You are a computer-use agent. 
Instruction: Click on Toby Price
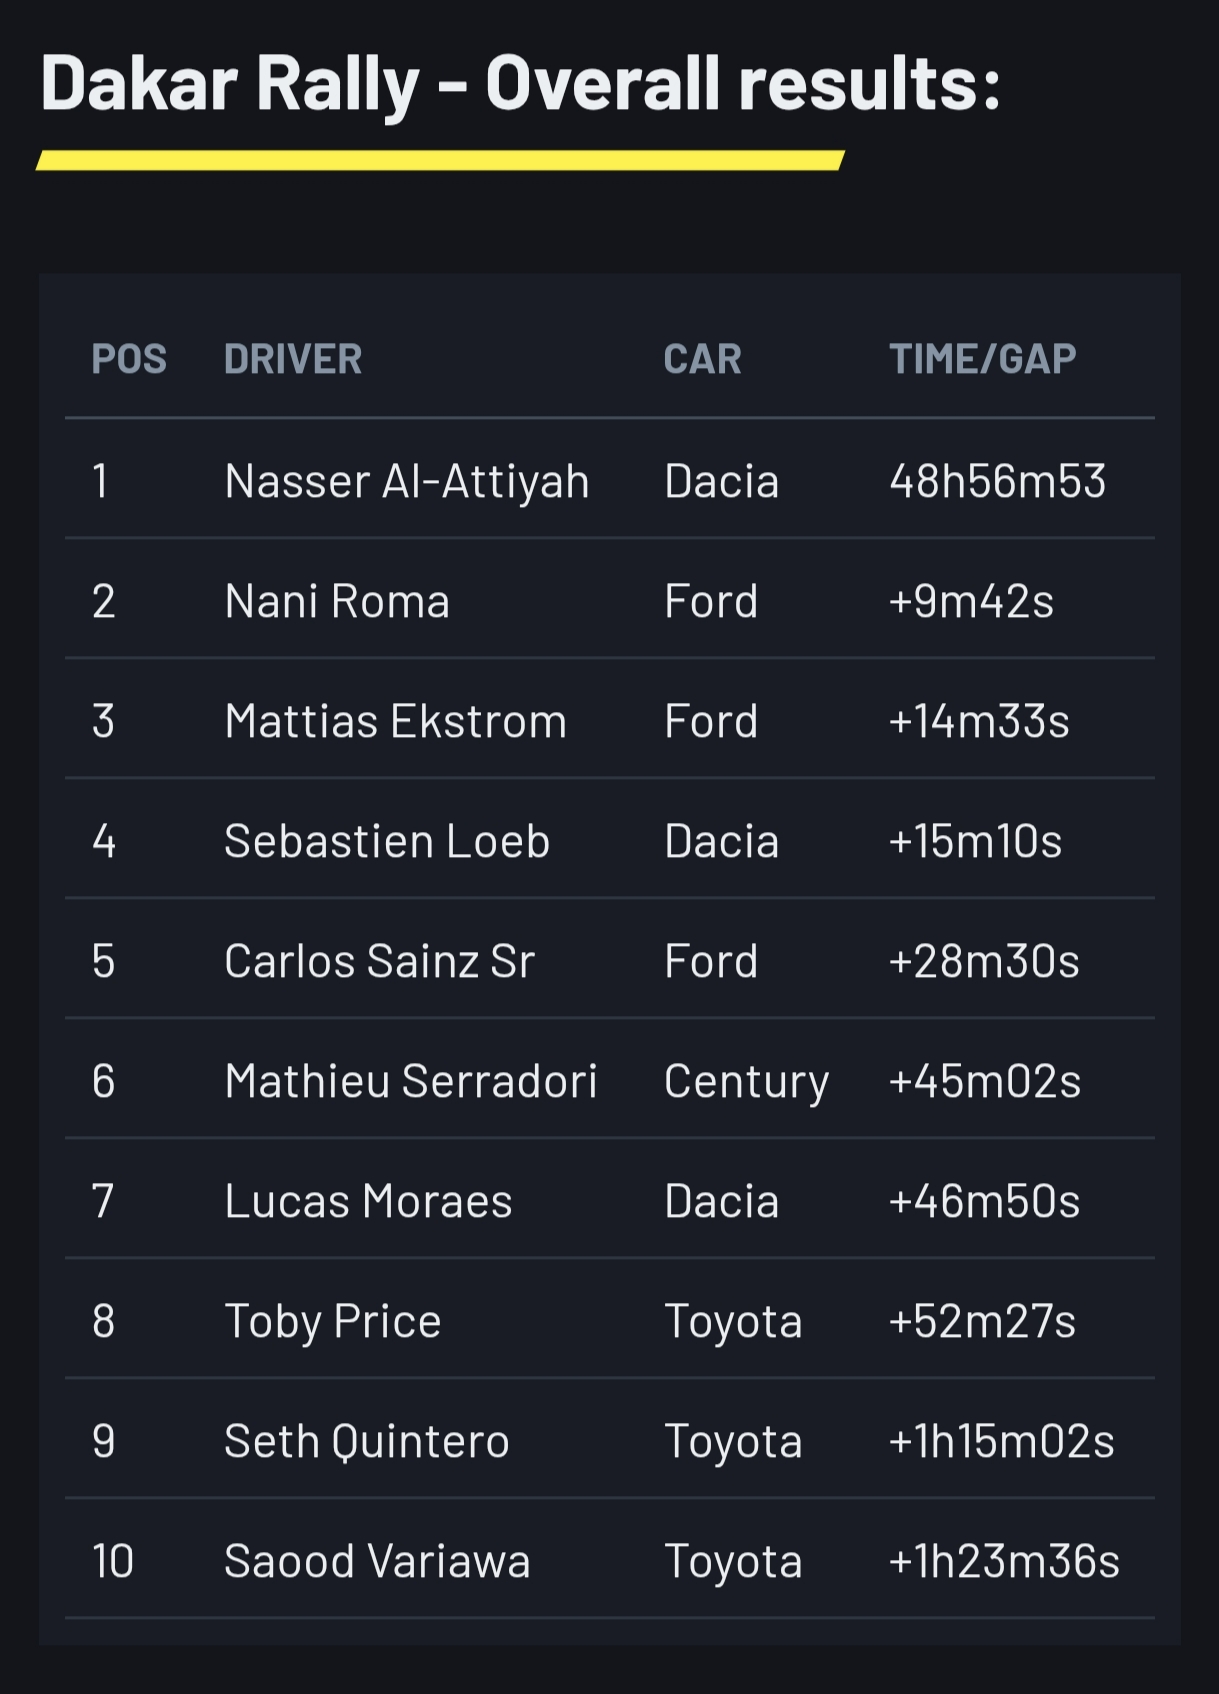pos(332,1321)
